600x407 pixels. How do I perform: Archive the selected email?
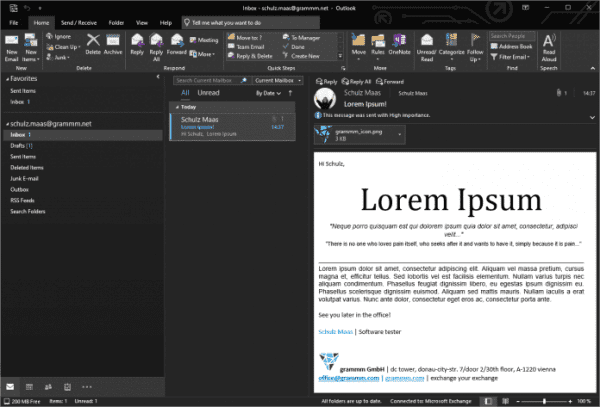(113, 44)
